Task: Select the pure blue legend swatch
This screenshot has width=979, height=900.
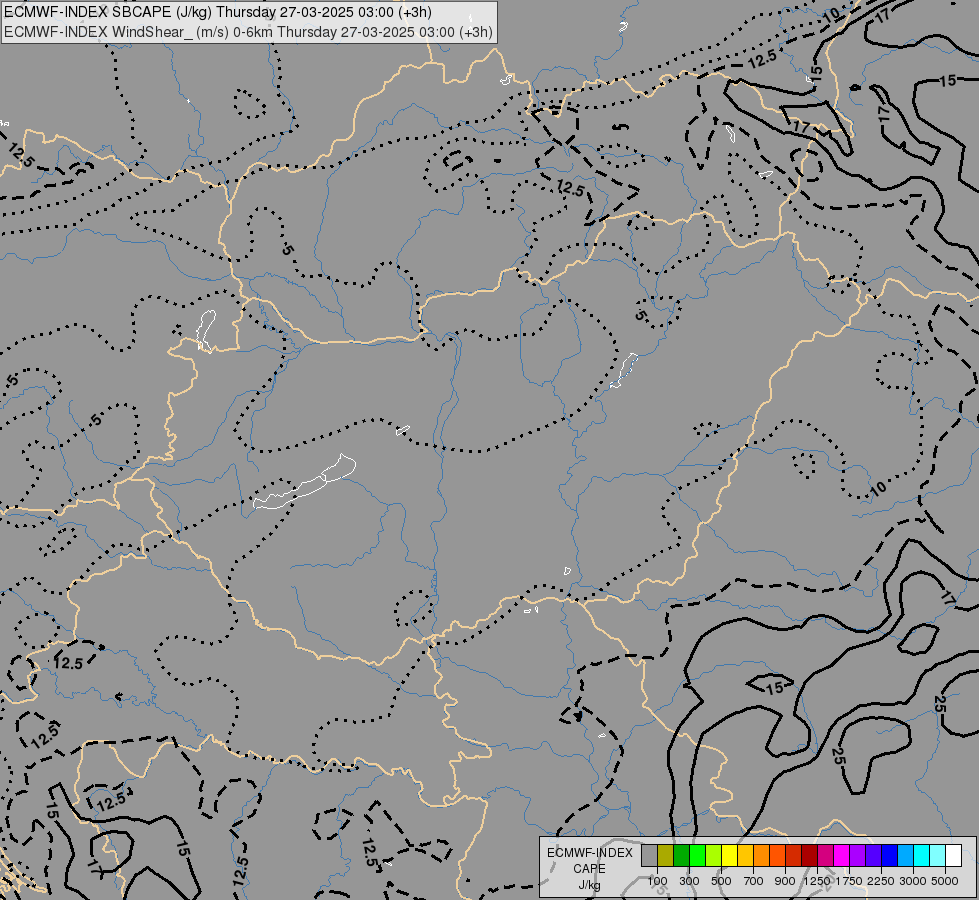Action: pyautogui.click(x=889, y=855)
